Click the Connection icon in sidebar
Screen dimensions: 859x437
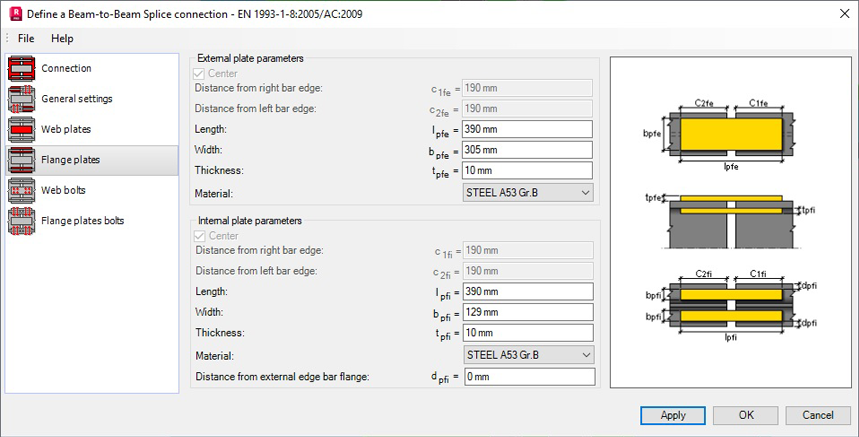tap(22, 68)
